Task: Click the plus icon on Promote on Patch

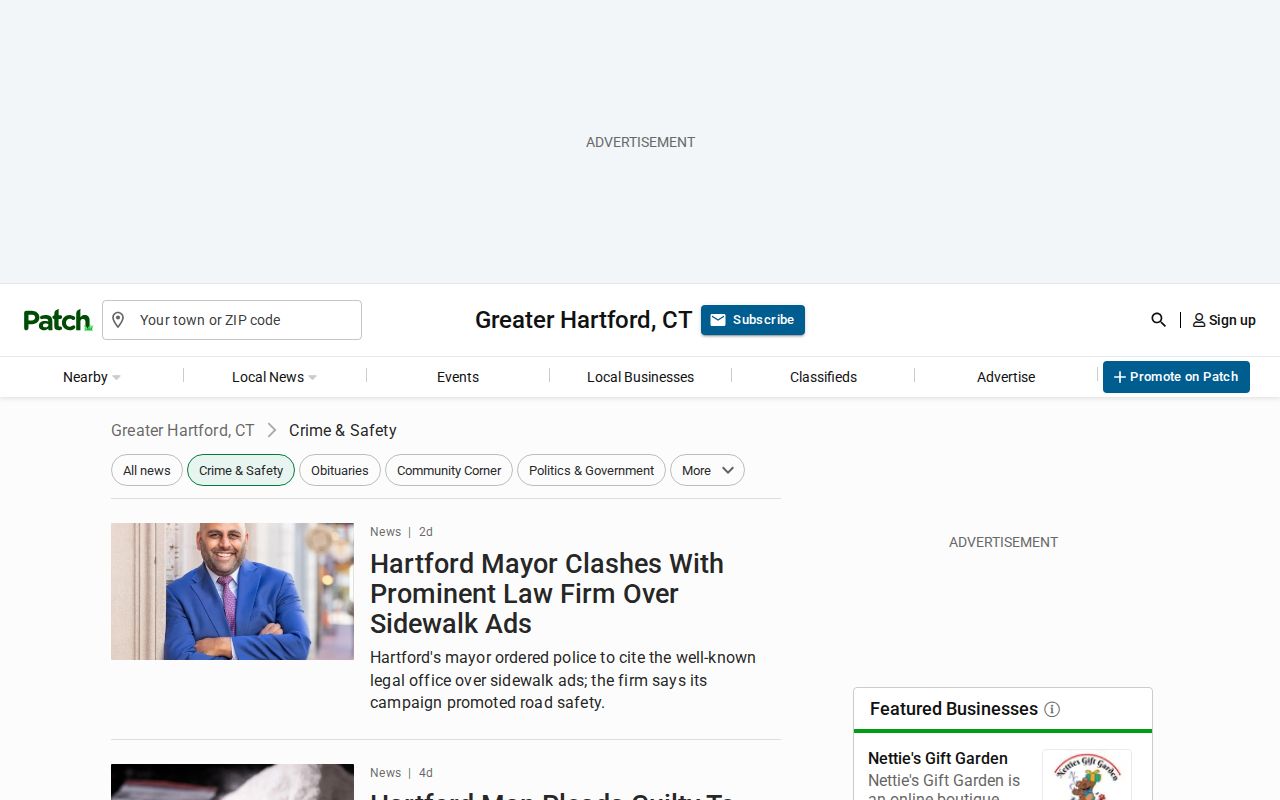Action: (x=1120, y=377)
